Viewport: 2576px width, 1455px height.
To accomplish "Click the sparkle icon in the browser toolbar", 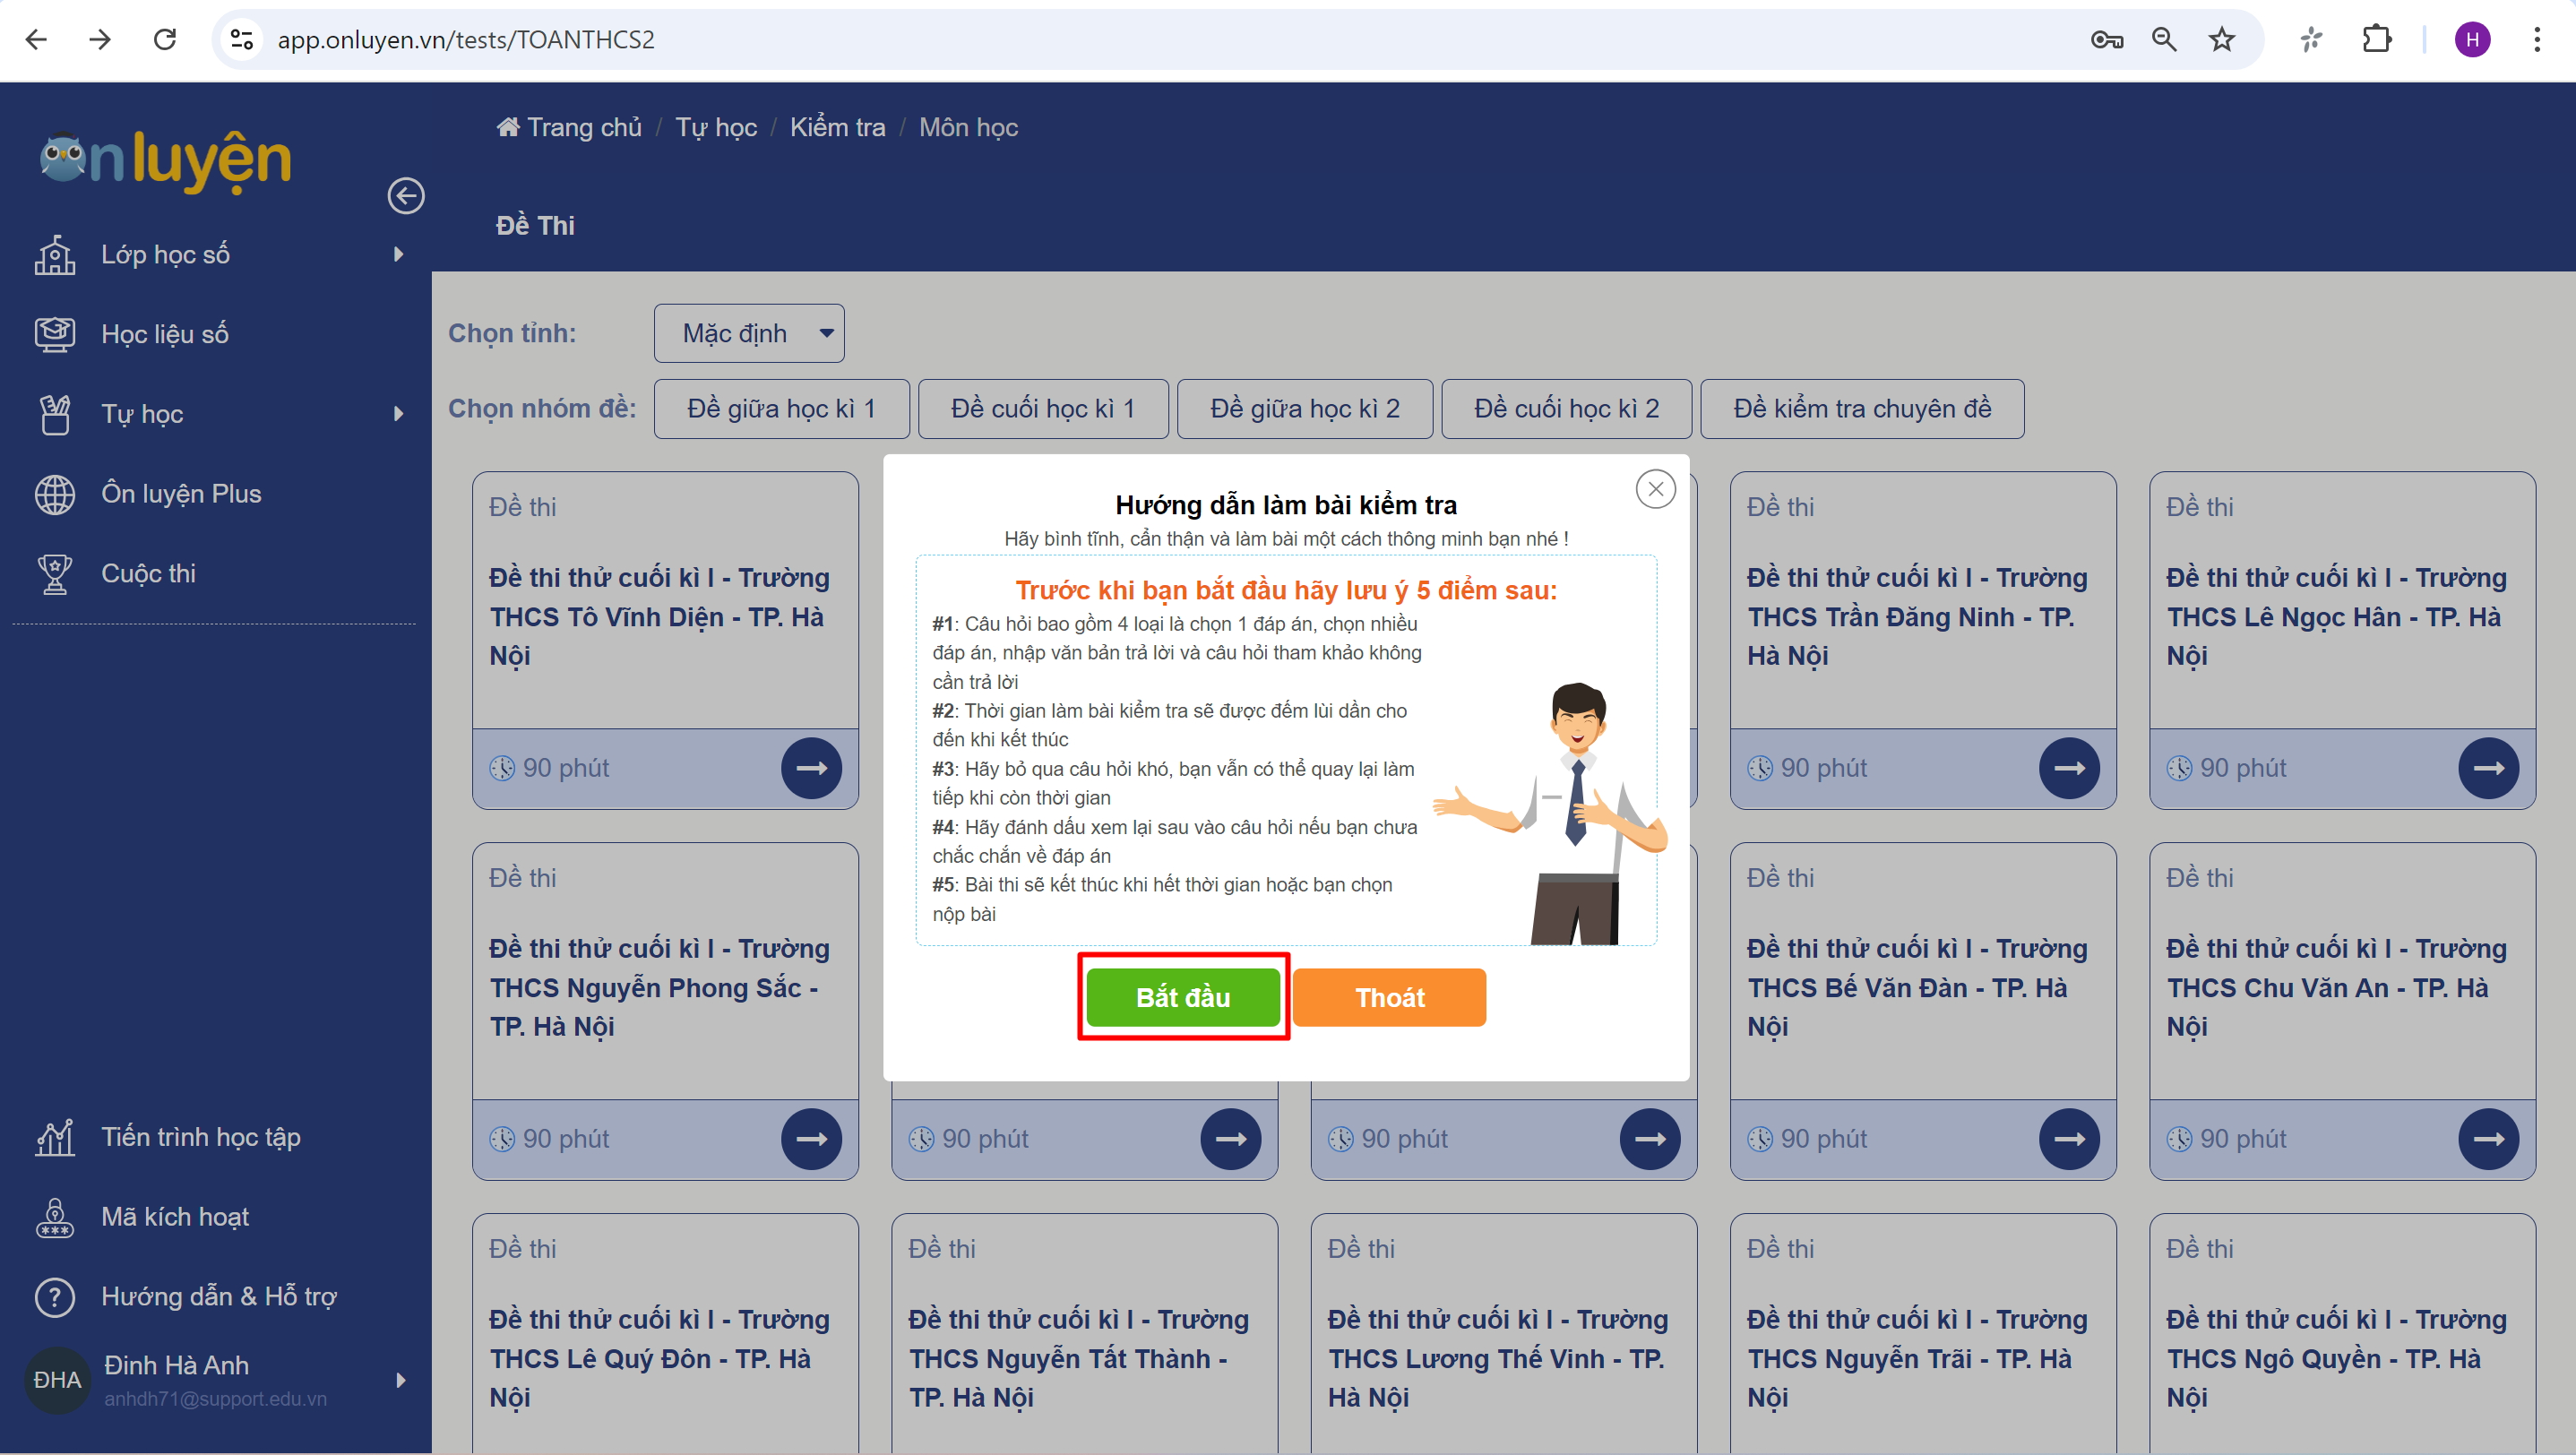I will (x=2311, y=39).
